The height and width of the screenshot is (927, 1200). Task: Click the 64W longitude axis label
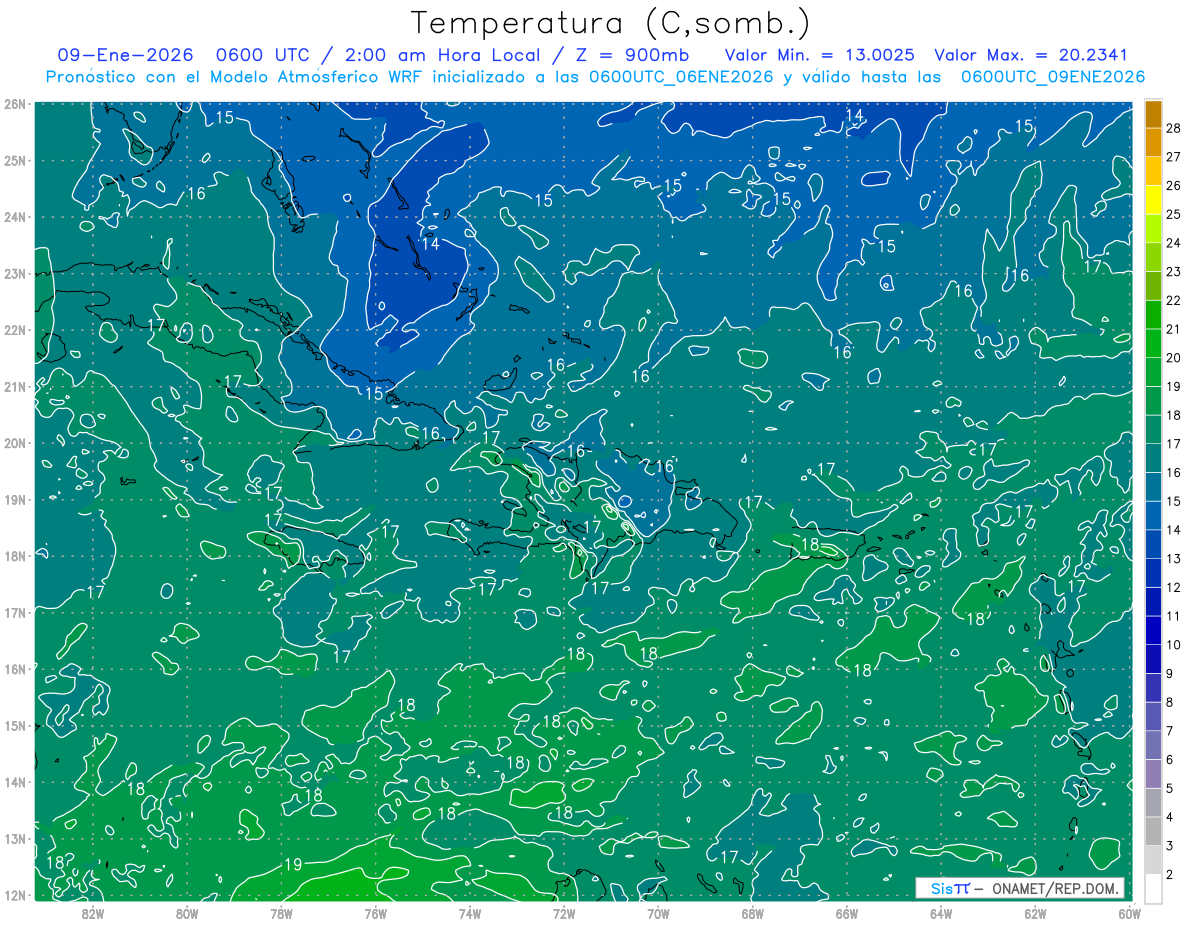point(941,913)
